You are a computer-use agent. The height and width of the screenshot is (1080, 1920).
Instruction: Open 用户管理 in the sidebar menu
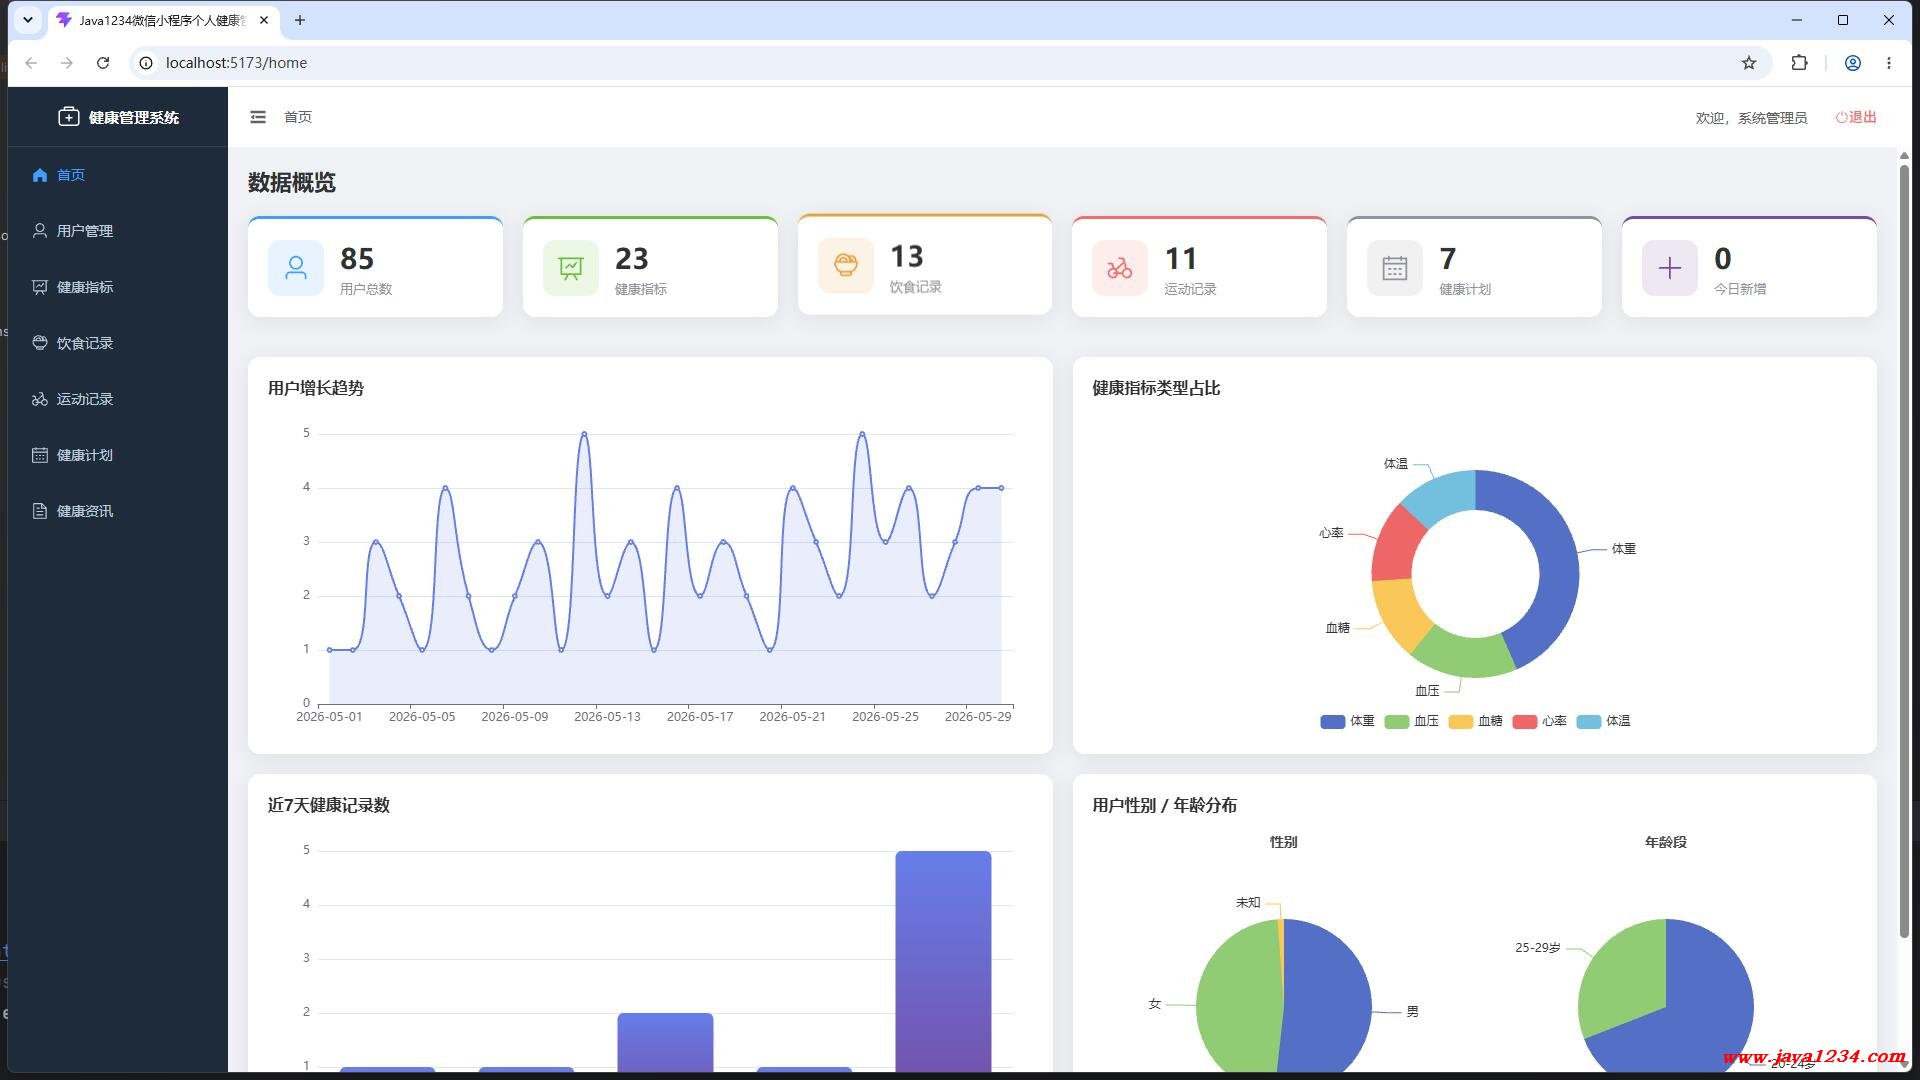pyautogui.click(x=118, y=231)
